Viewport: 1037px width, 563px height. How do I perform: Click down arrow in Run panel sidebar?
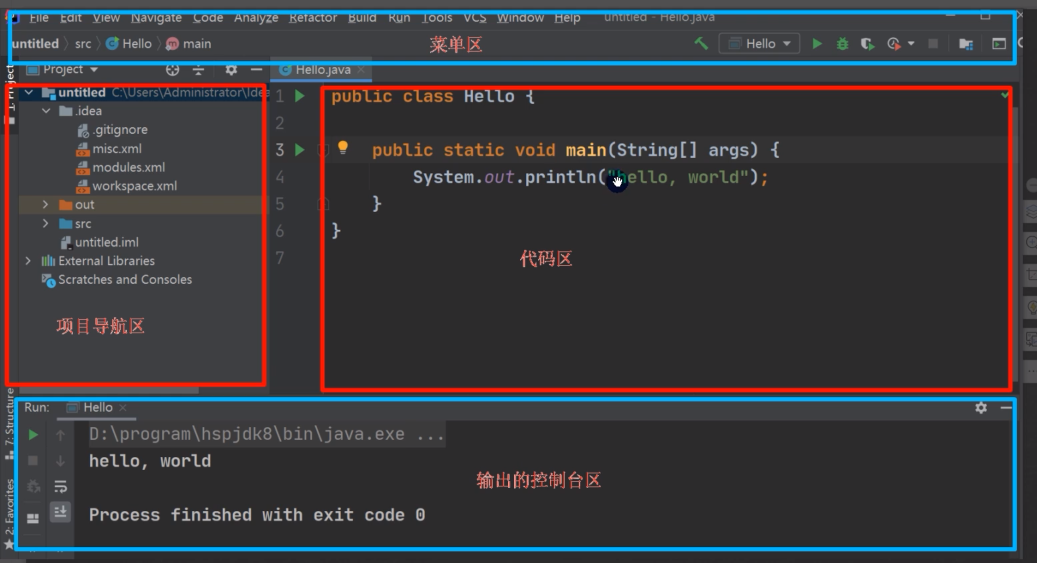click(x=60, y=460)
